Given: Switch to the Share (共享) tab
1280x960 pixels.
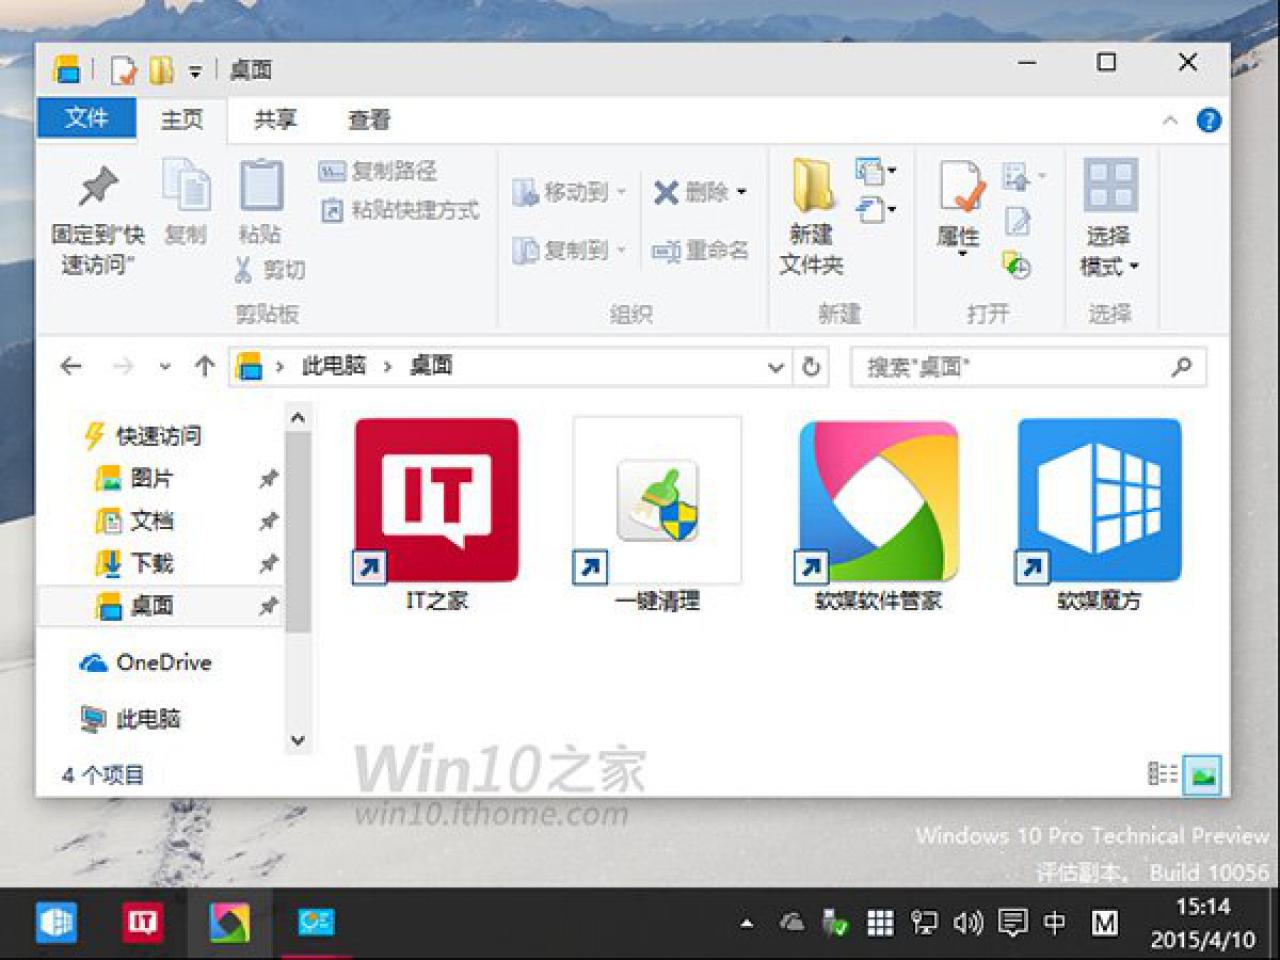Looking at the screenshot, I should click(x=275, y=120).
